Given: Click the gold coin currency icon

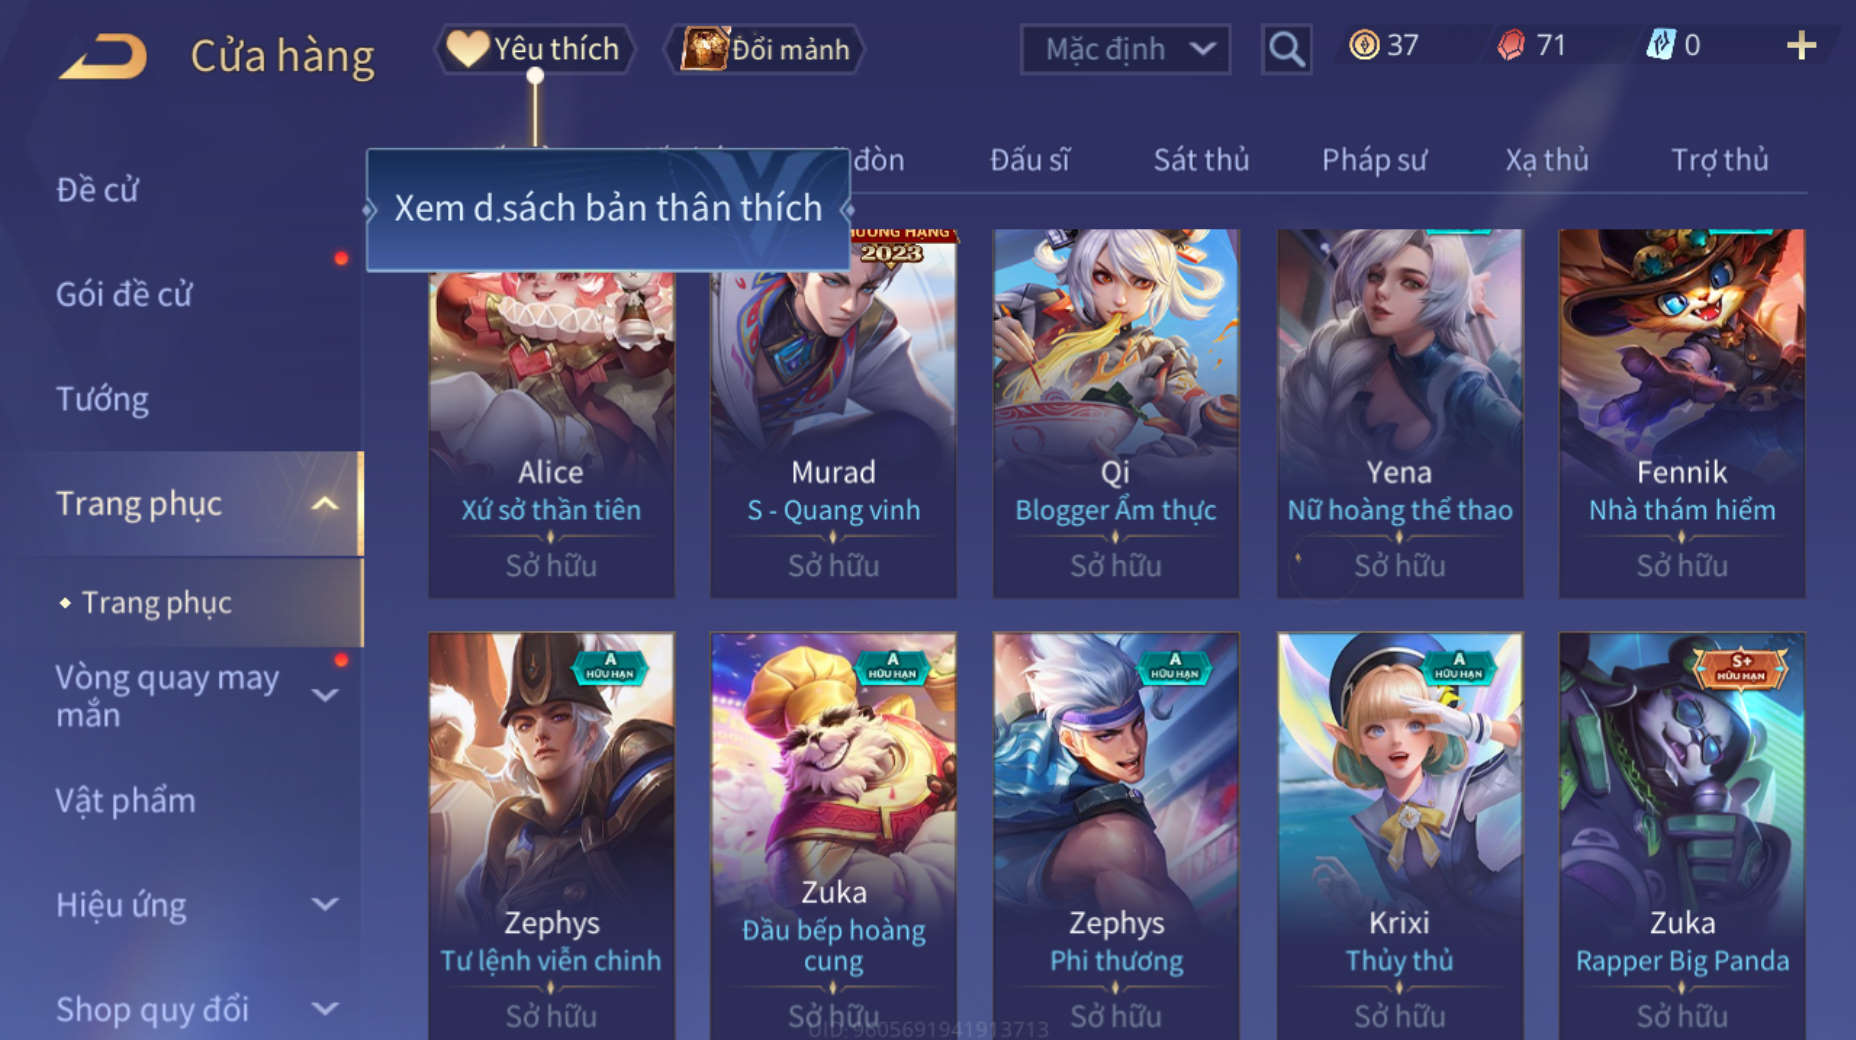Looking at the screenshot, I should click(x=1364, y=45).
